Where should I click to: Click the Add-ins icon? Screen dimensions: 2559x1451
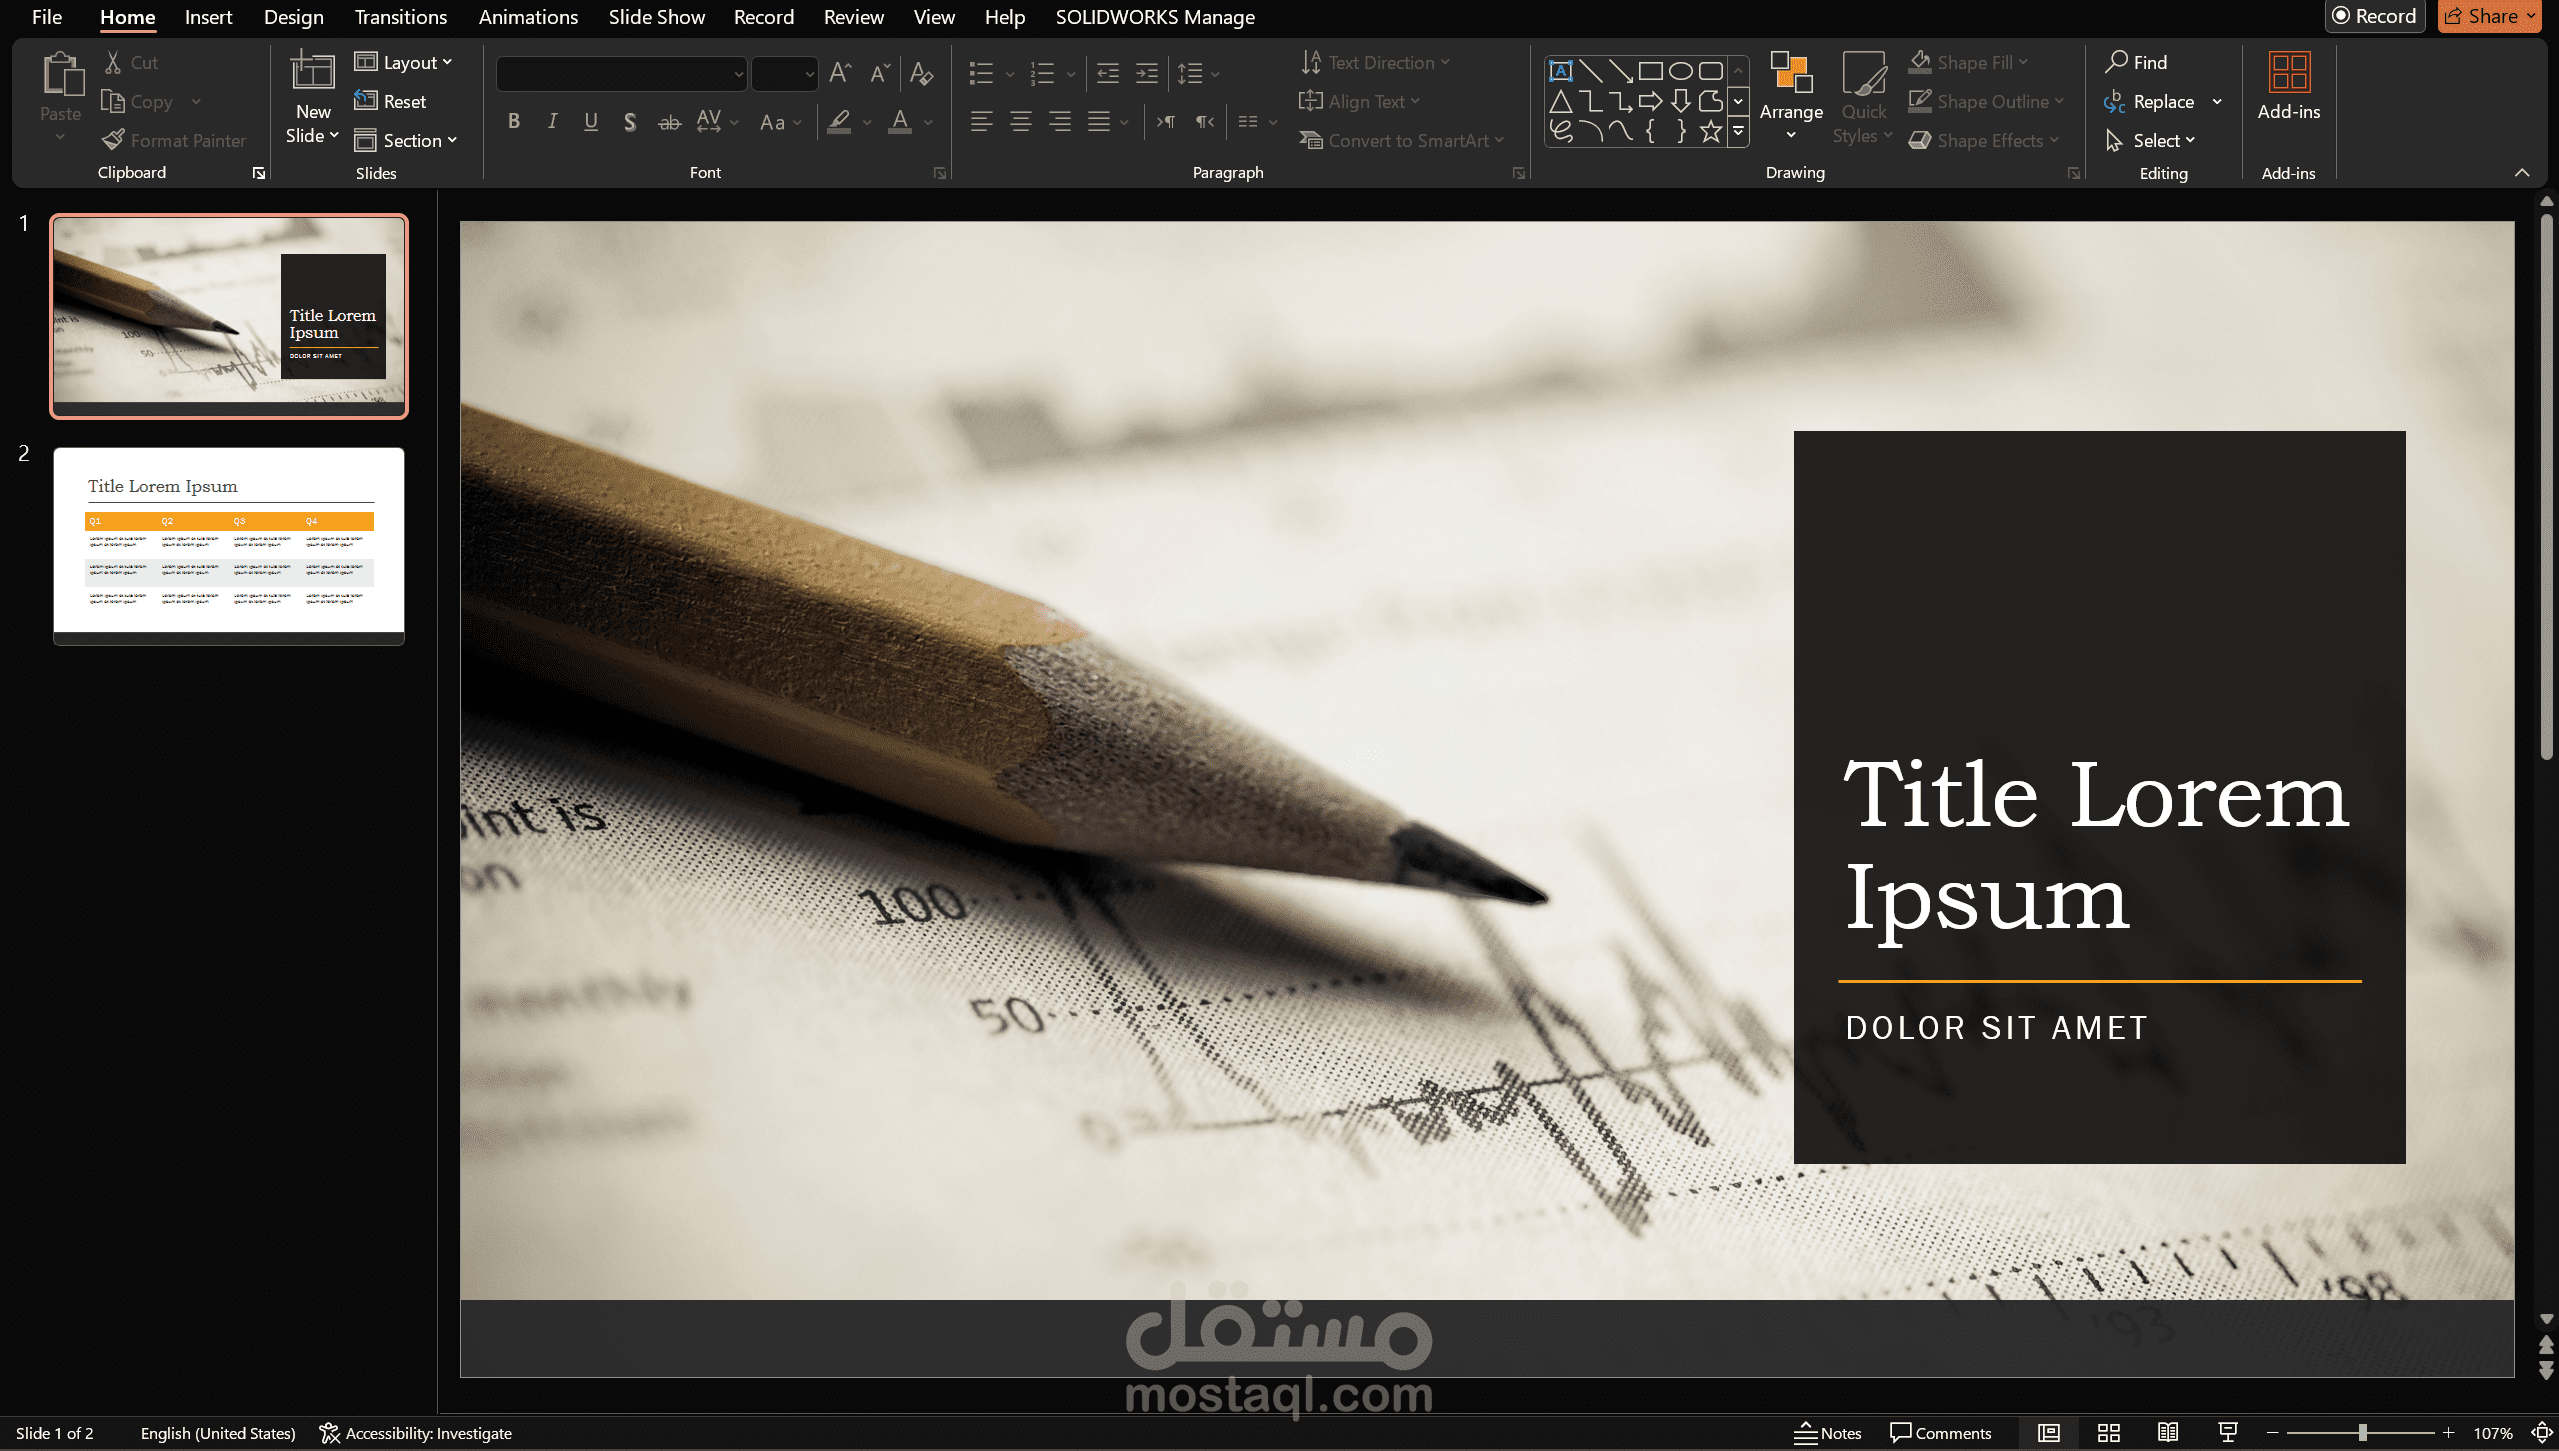pos(2288,73)
